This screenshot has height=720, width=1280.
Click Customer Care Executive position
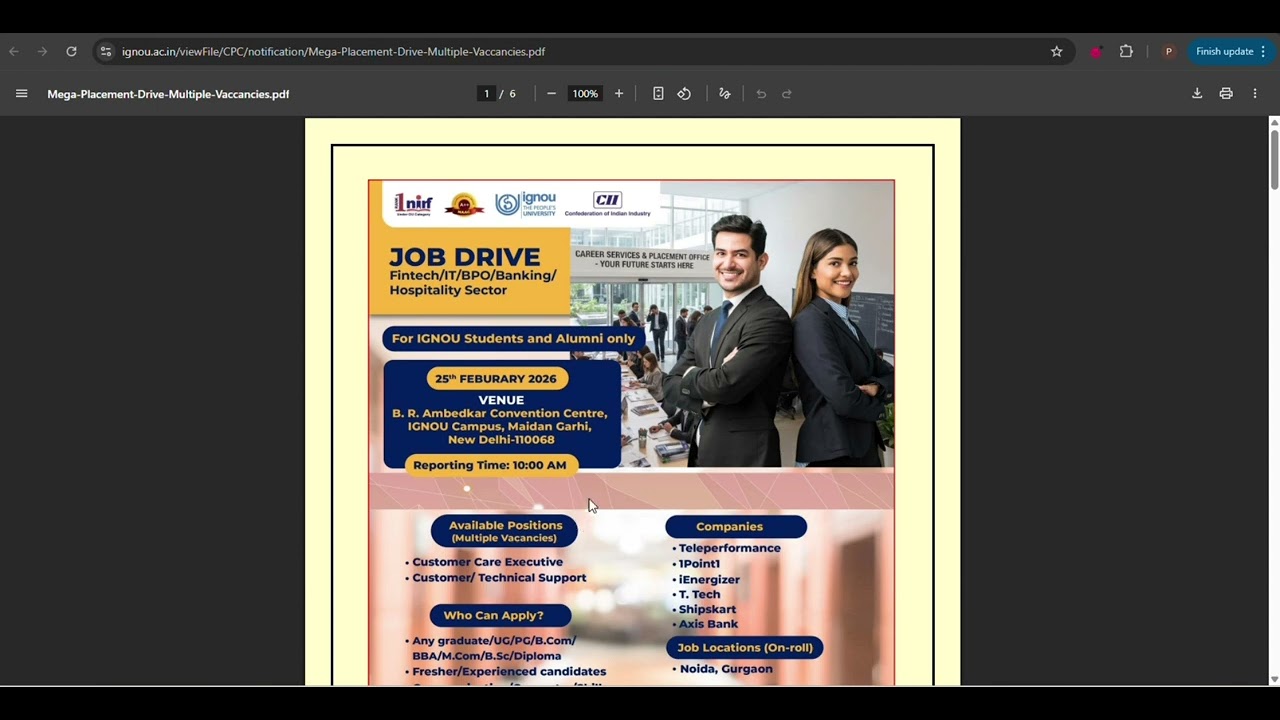(487, 562)
